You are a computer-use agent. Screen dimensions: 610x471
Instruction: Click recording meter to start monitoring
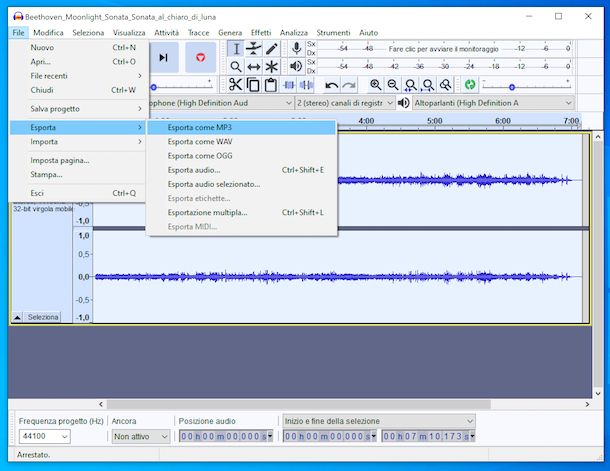[x=443, y=49]
